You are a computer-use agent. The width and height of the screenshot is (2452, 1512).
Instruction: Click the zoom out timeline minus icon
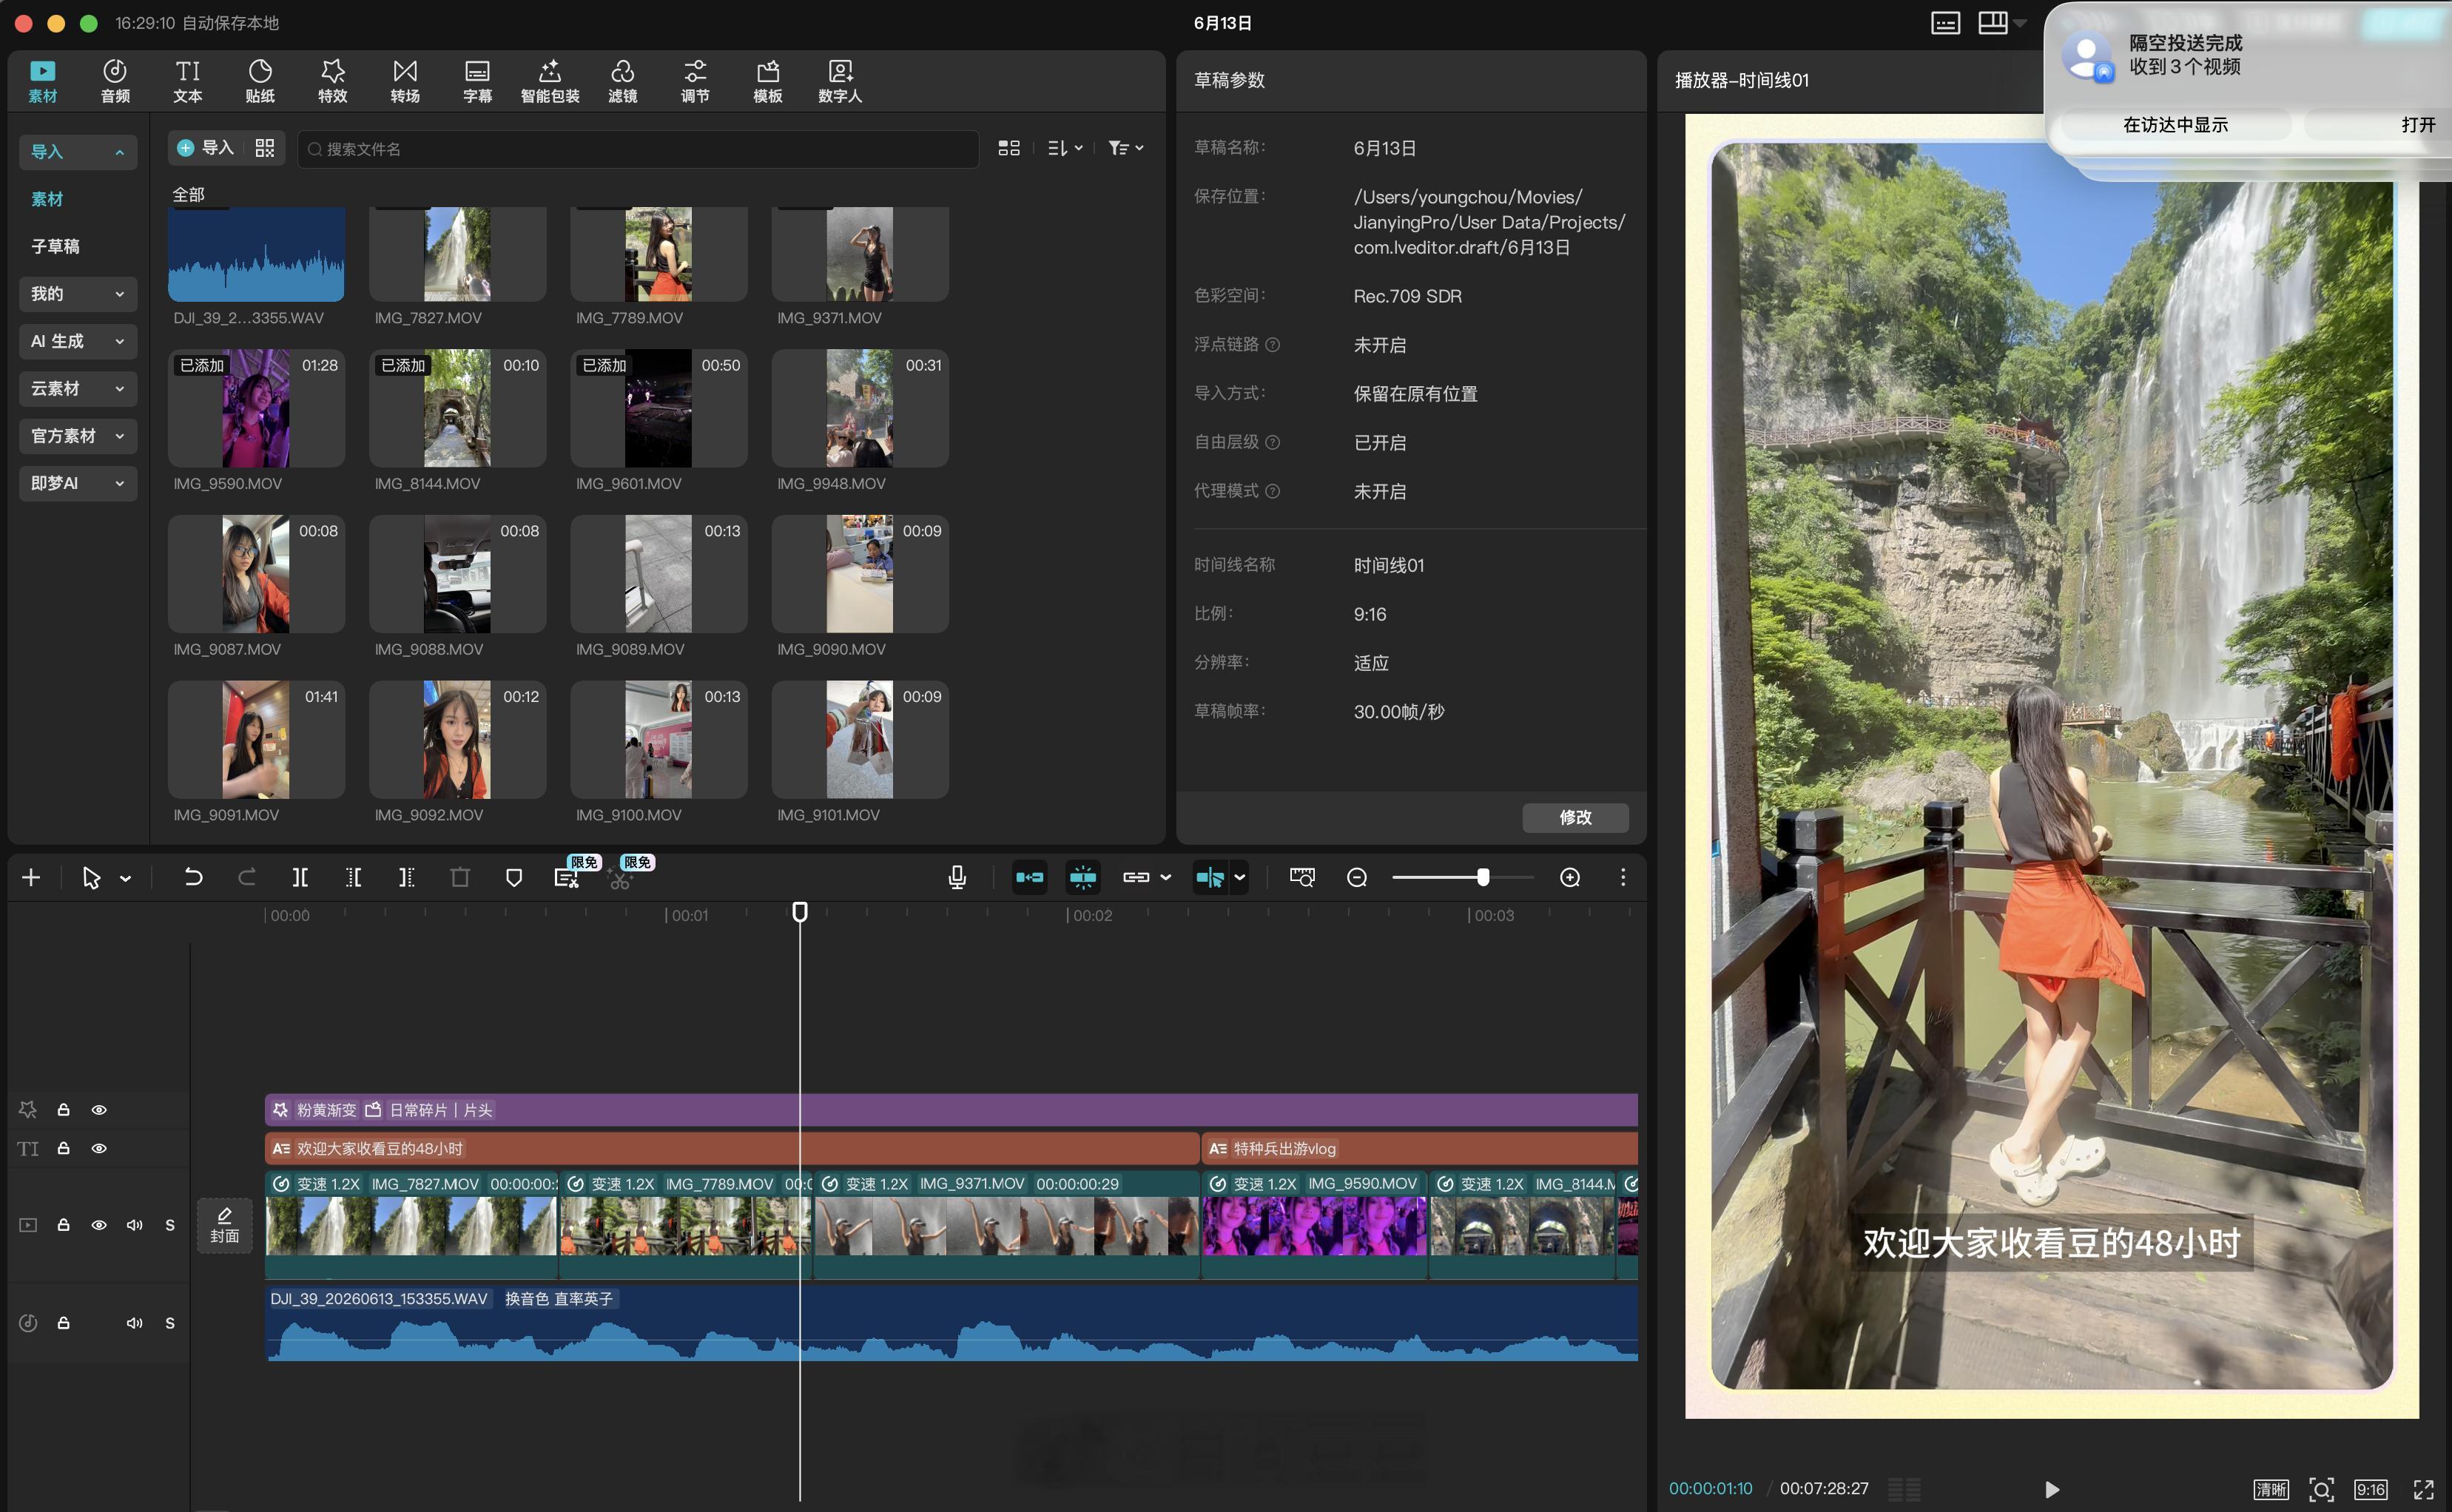1357,877
